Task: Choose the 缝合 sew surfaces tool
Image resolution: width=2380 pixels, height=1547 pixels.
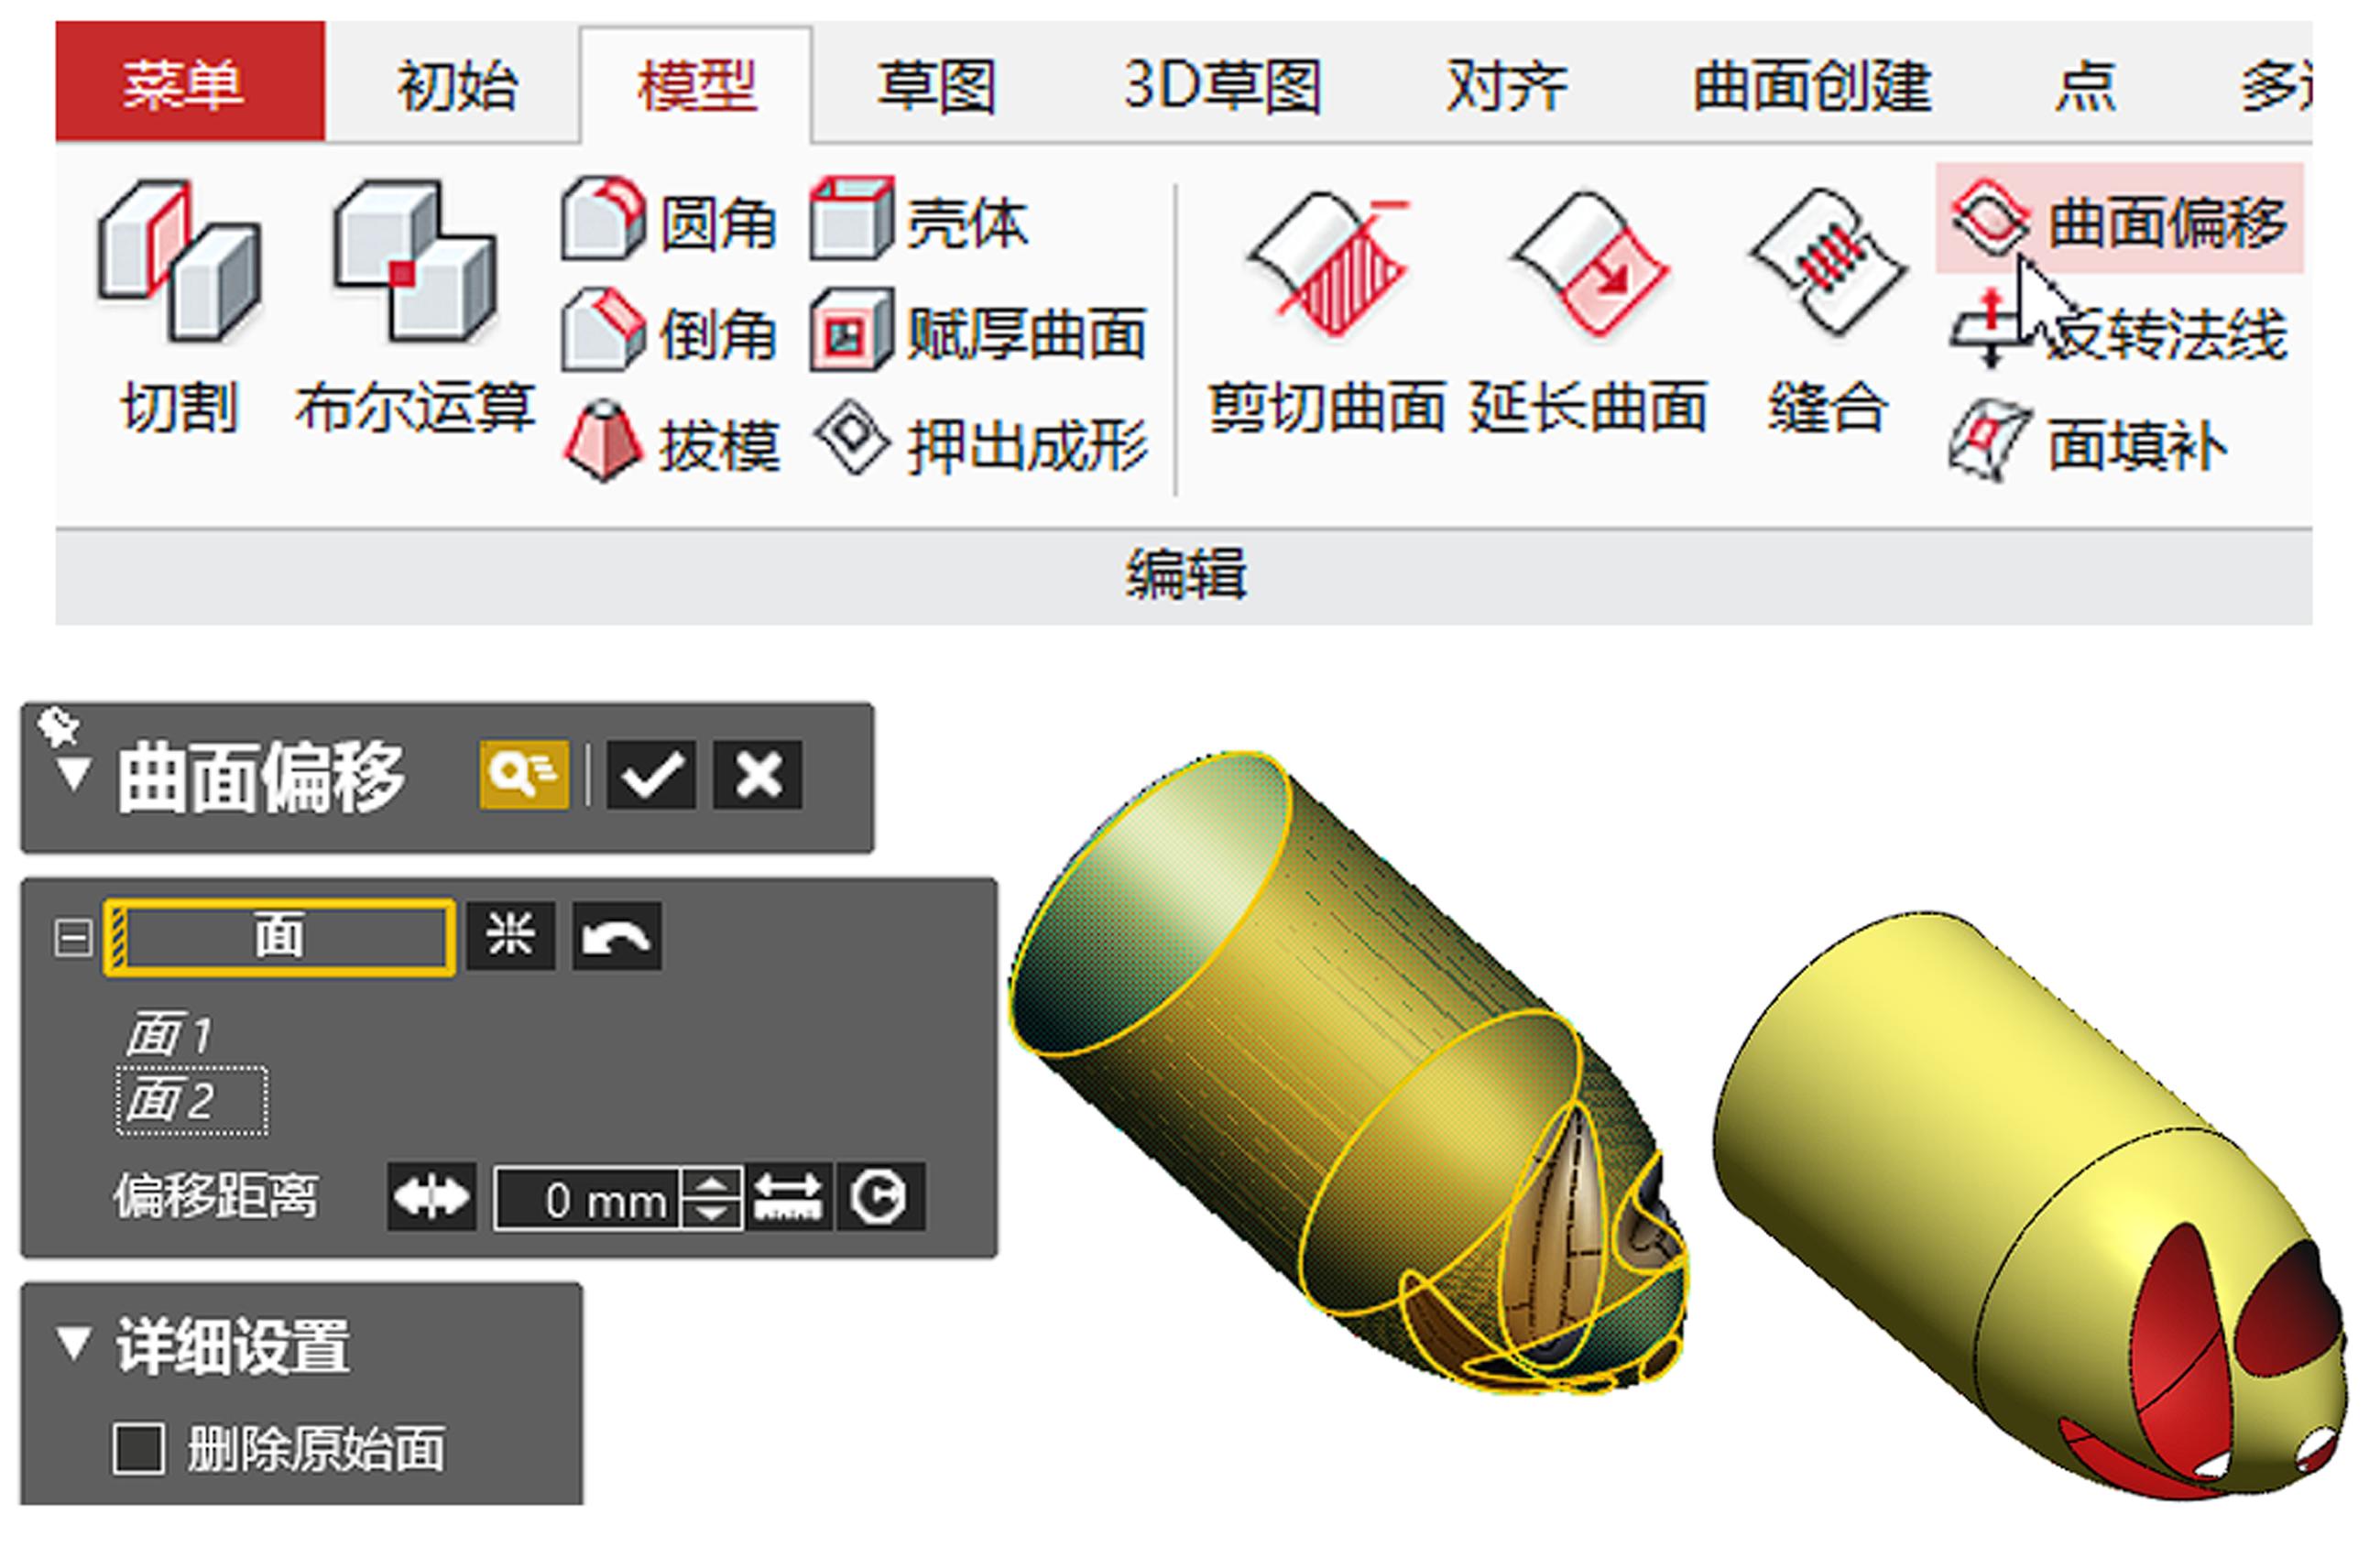Action: coord(1829,262)
